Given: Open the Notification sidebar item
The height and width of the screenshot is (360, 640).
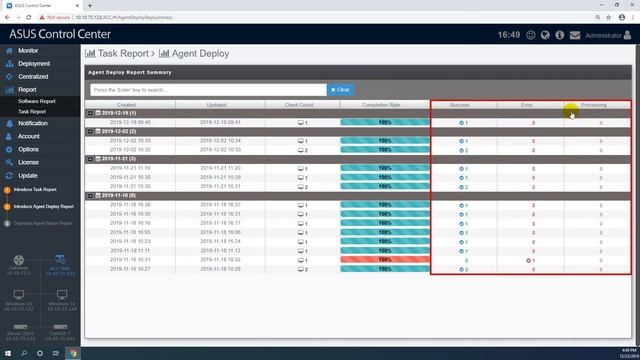Looking at the screenshot, I should point(33,123).
